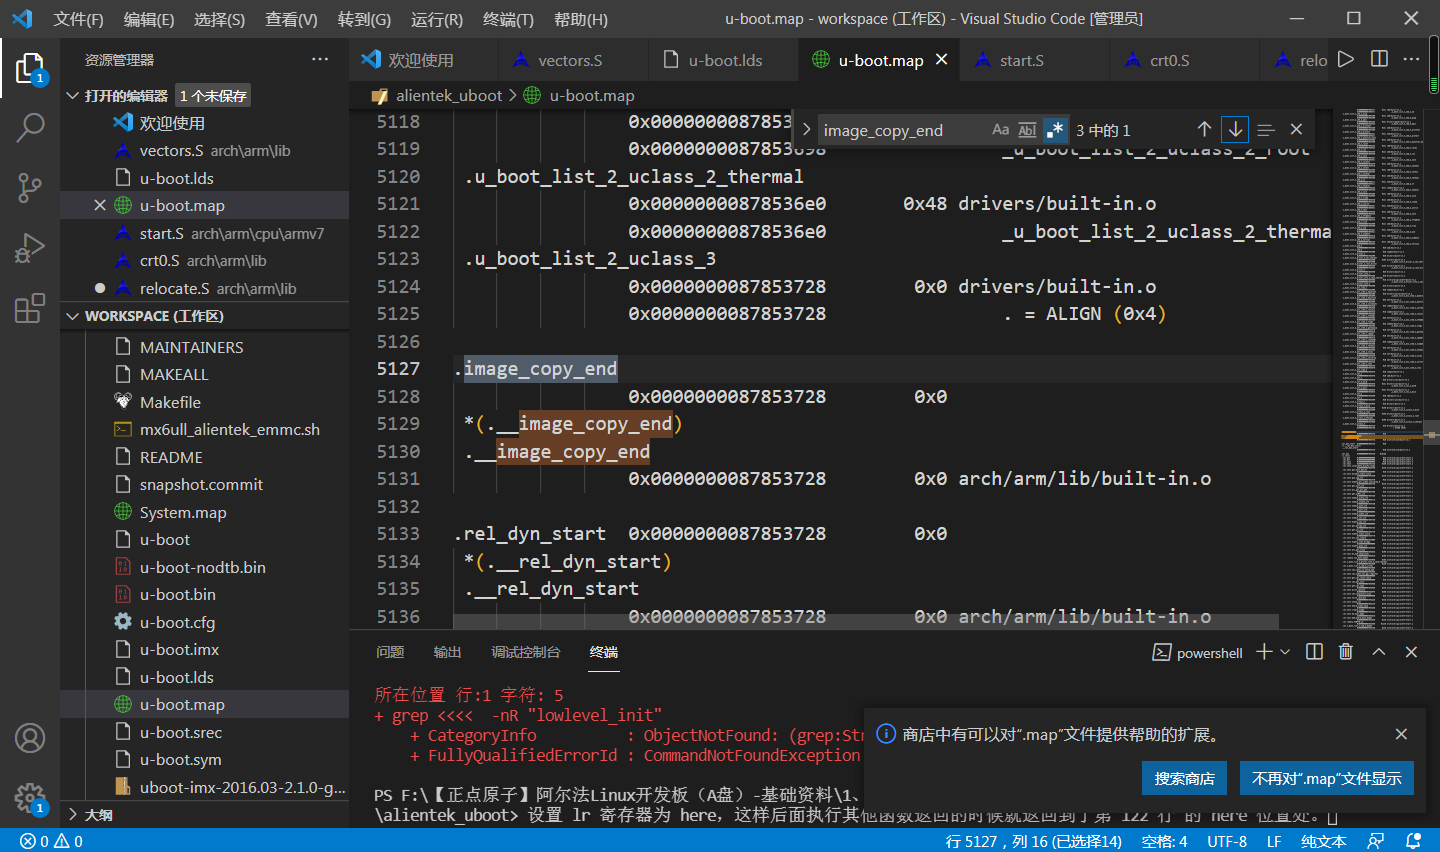Toggle Match Whole Word in find widget

pos(1027,130)
